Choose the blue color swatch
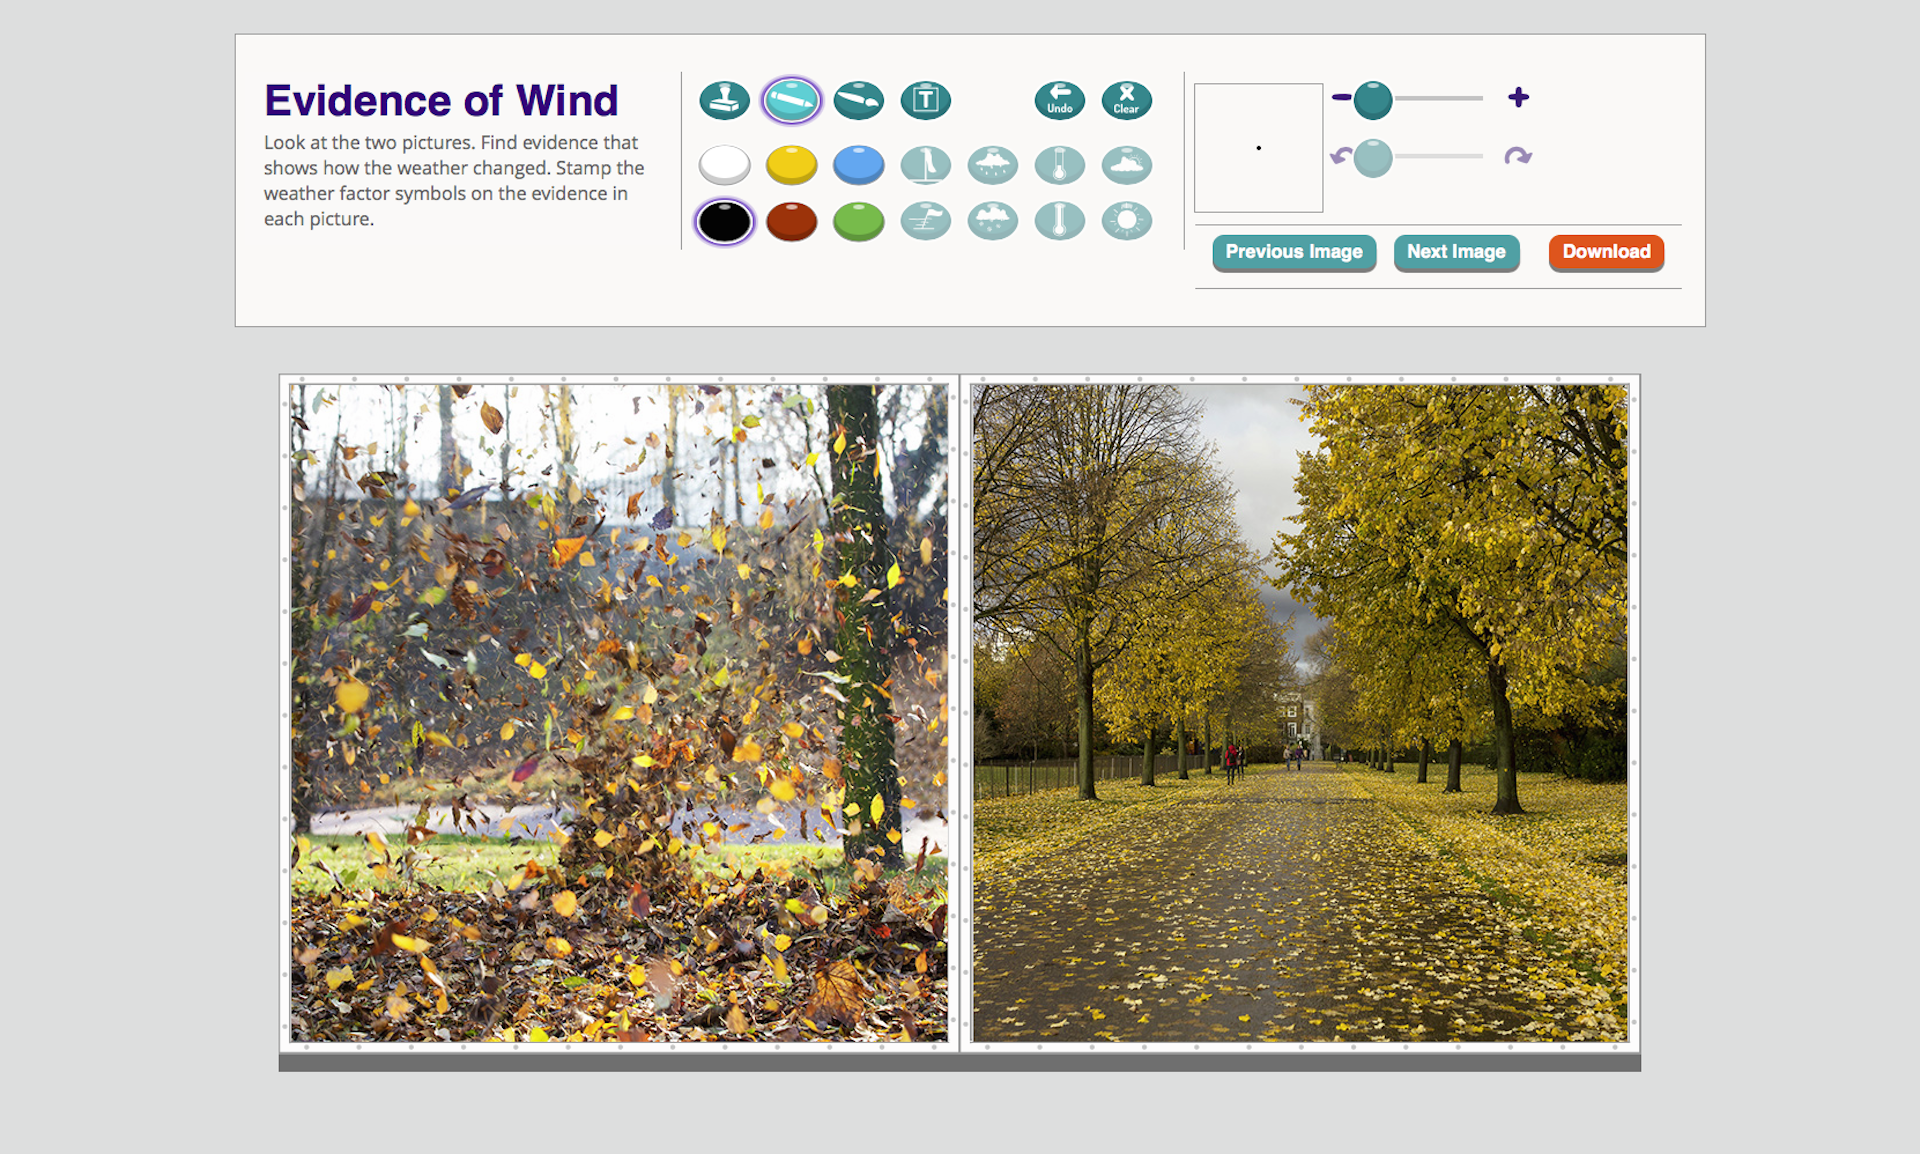Image resolution: width=1920 pixels, height=1154 pixels. (x=858, y=165)
